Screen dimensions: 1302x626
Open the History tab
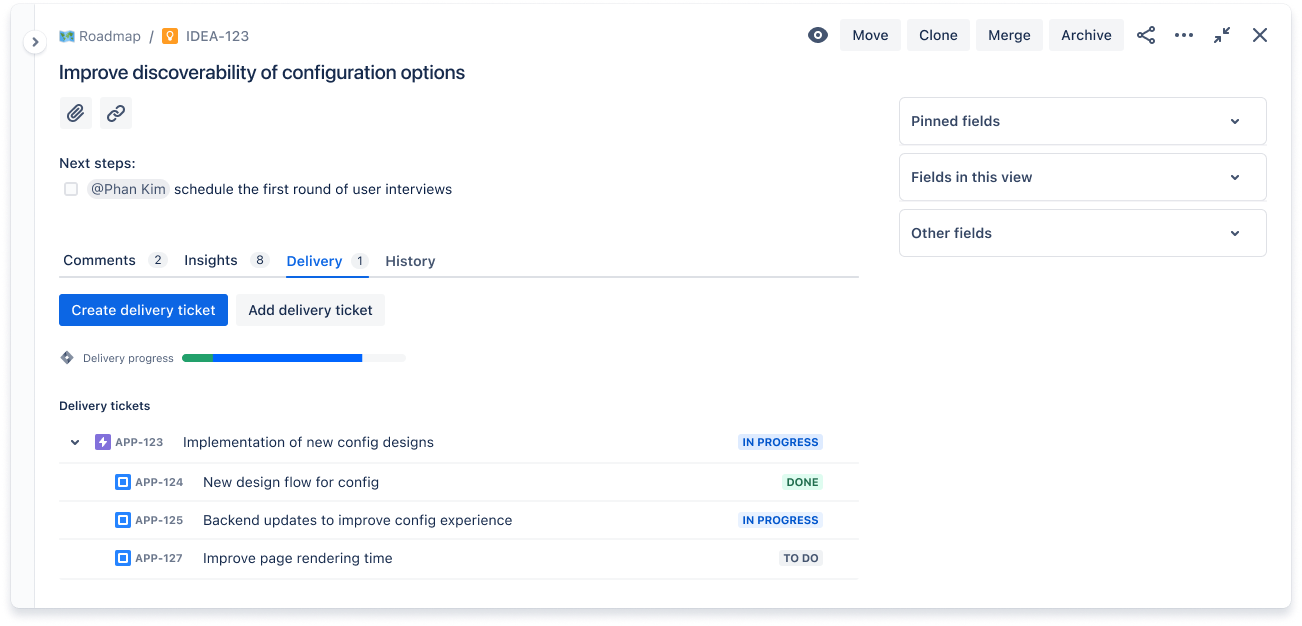click(x=410, y=260)
